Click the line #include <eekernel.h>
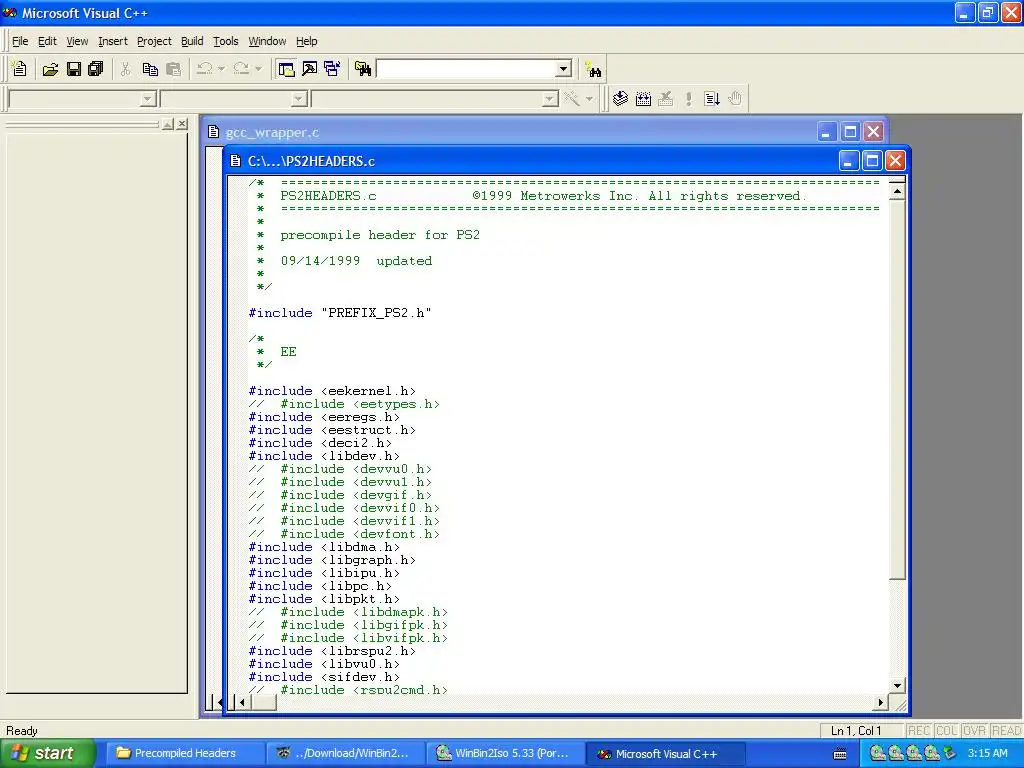This screenshot has height=768, width=1024. 332,391
